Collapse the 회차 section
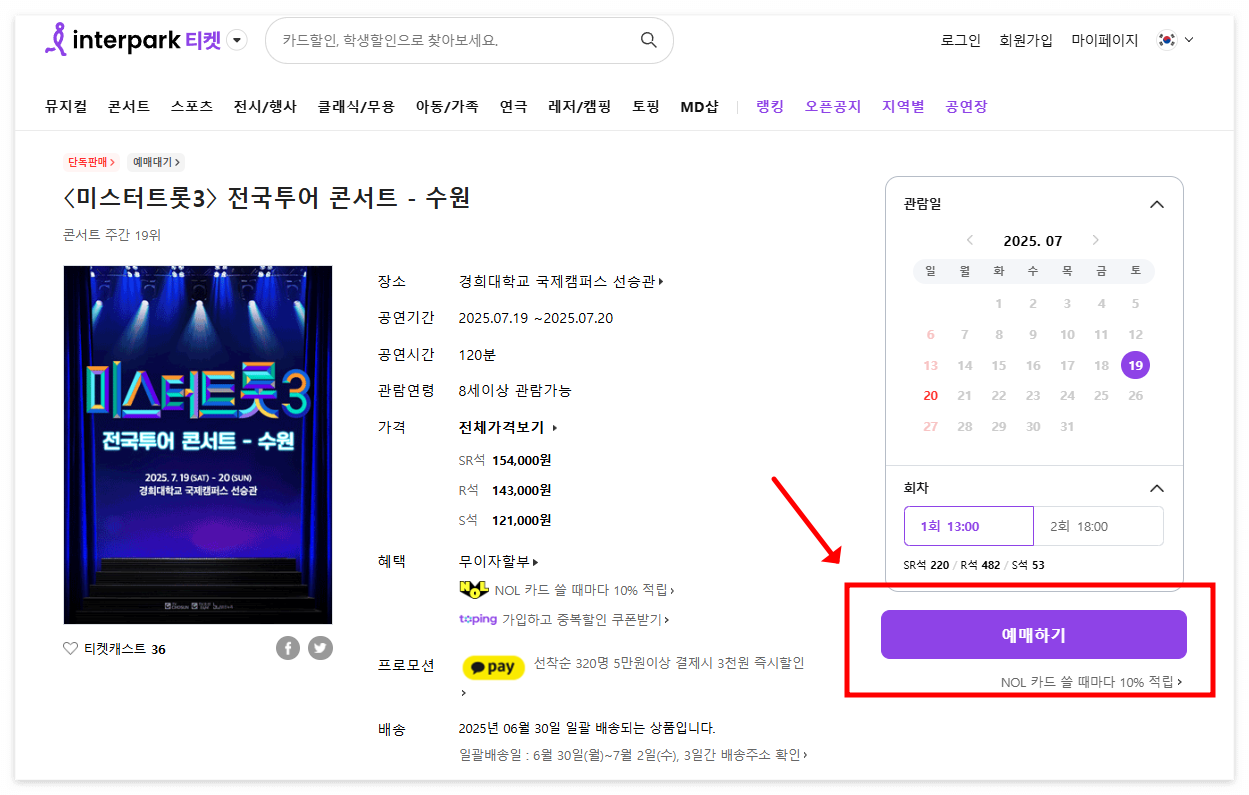 [x=1157, y=488]
